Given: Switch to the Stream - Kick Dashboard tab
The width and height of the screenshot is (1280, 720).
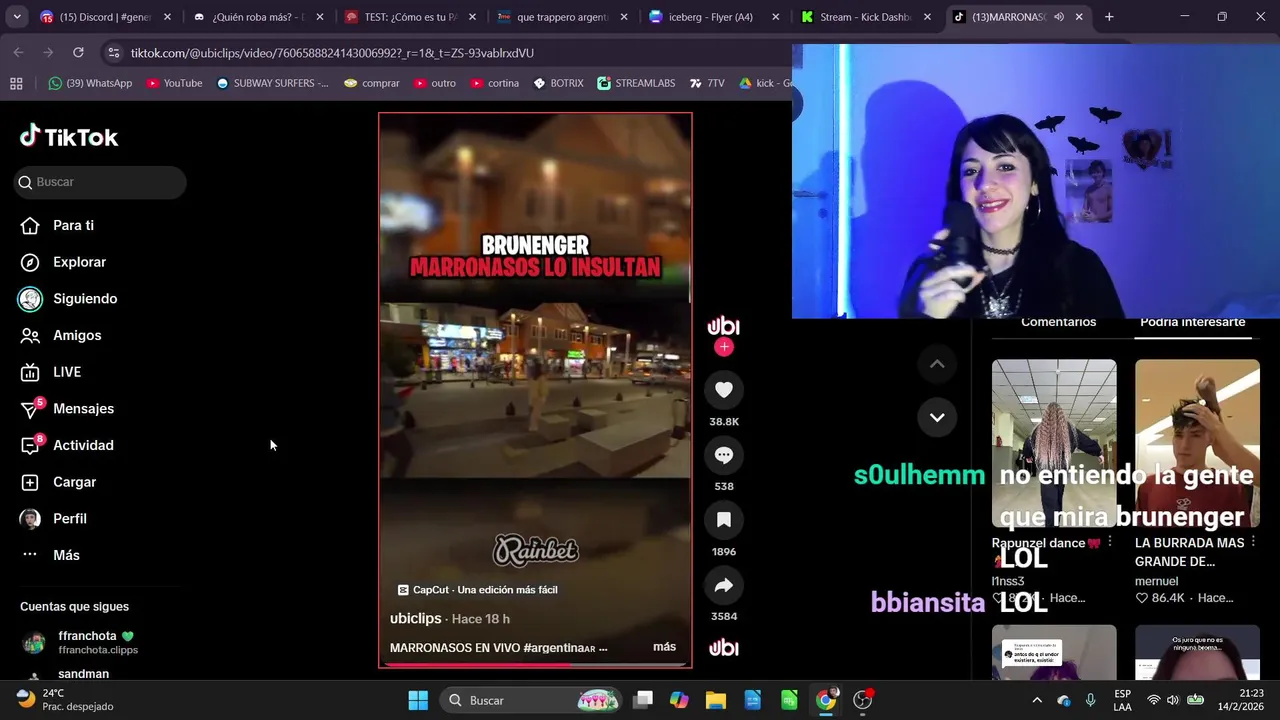Looking at the screenshot, I should (x=866, y=17).
